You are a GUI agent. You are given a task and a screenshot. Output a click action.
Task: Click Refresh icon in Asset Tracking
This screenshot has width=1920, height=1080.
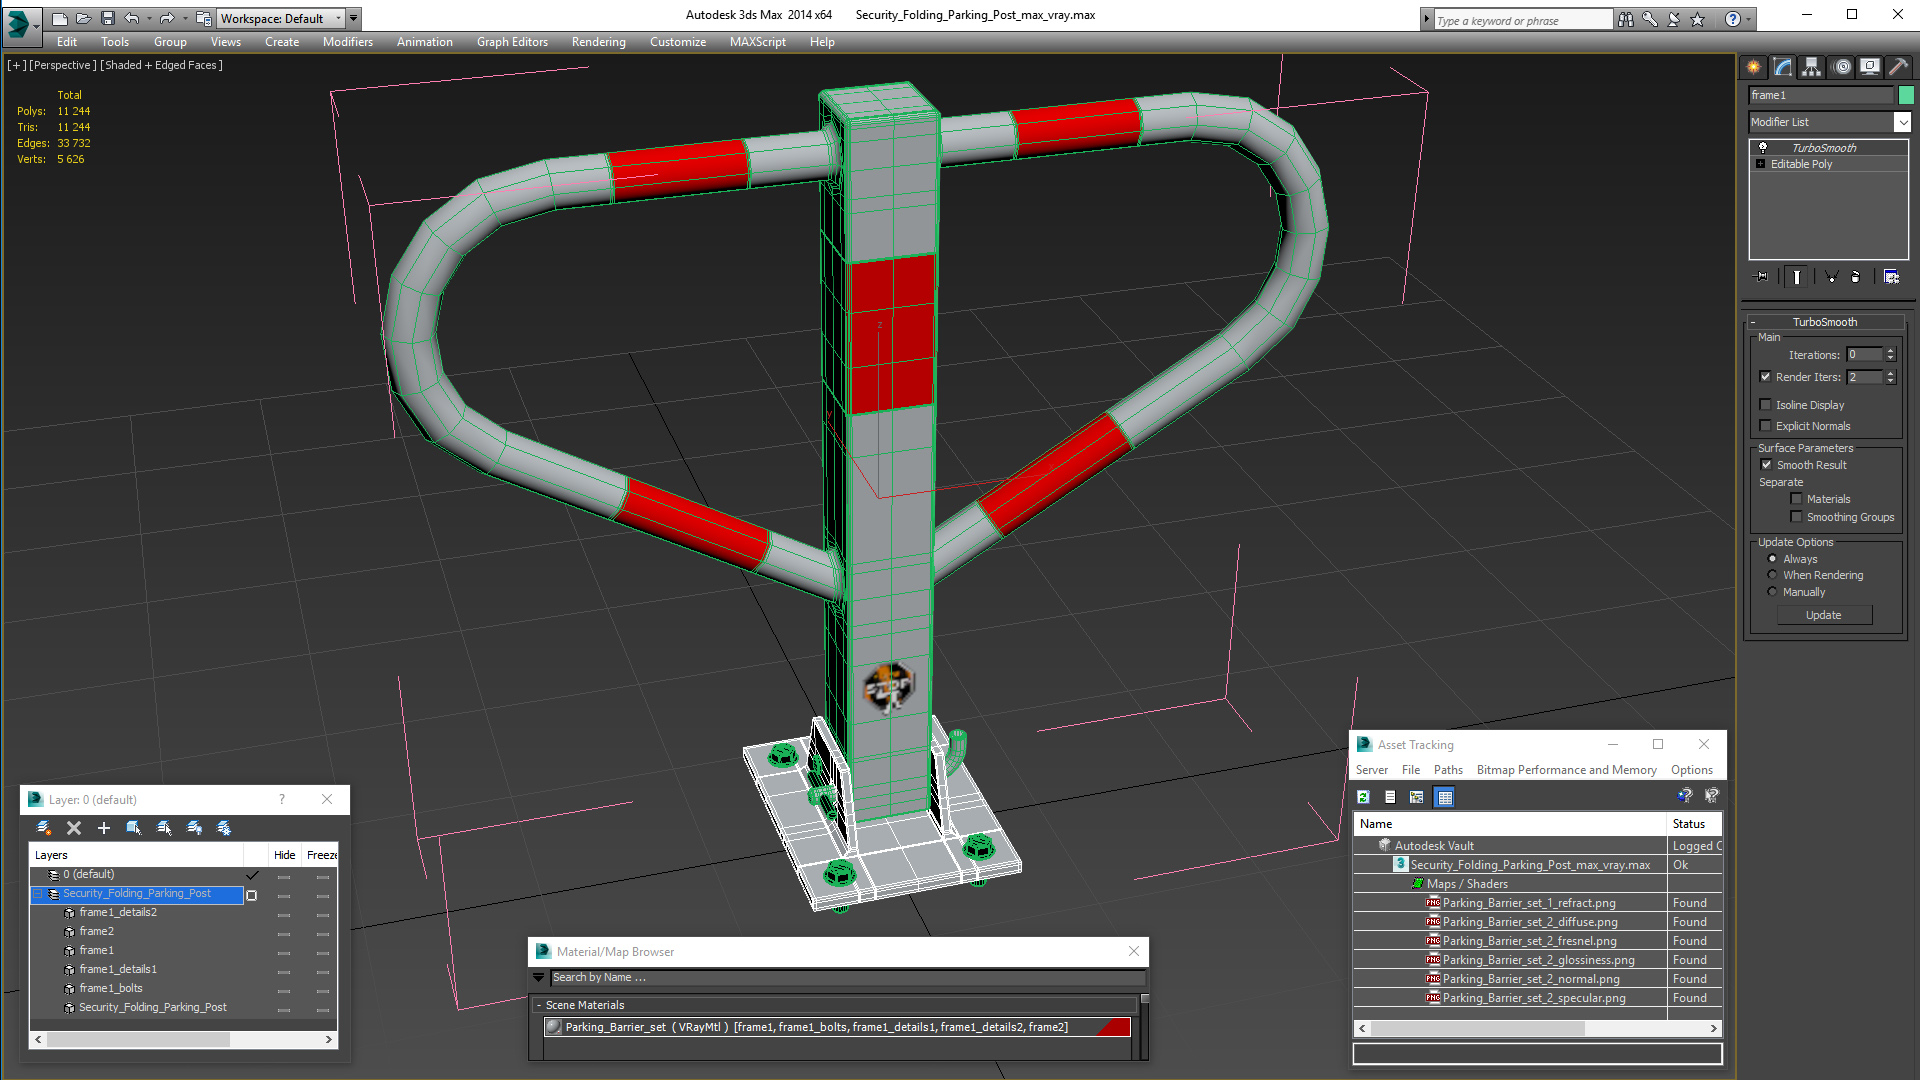click(x=1363, y=797)
